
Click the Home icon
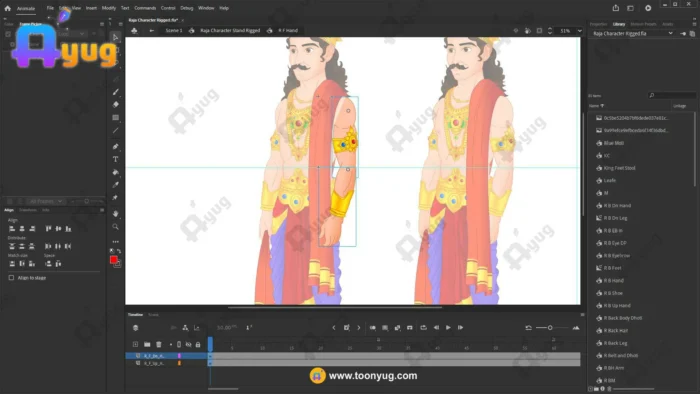pos(8,8)
